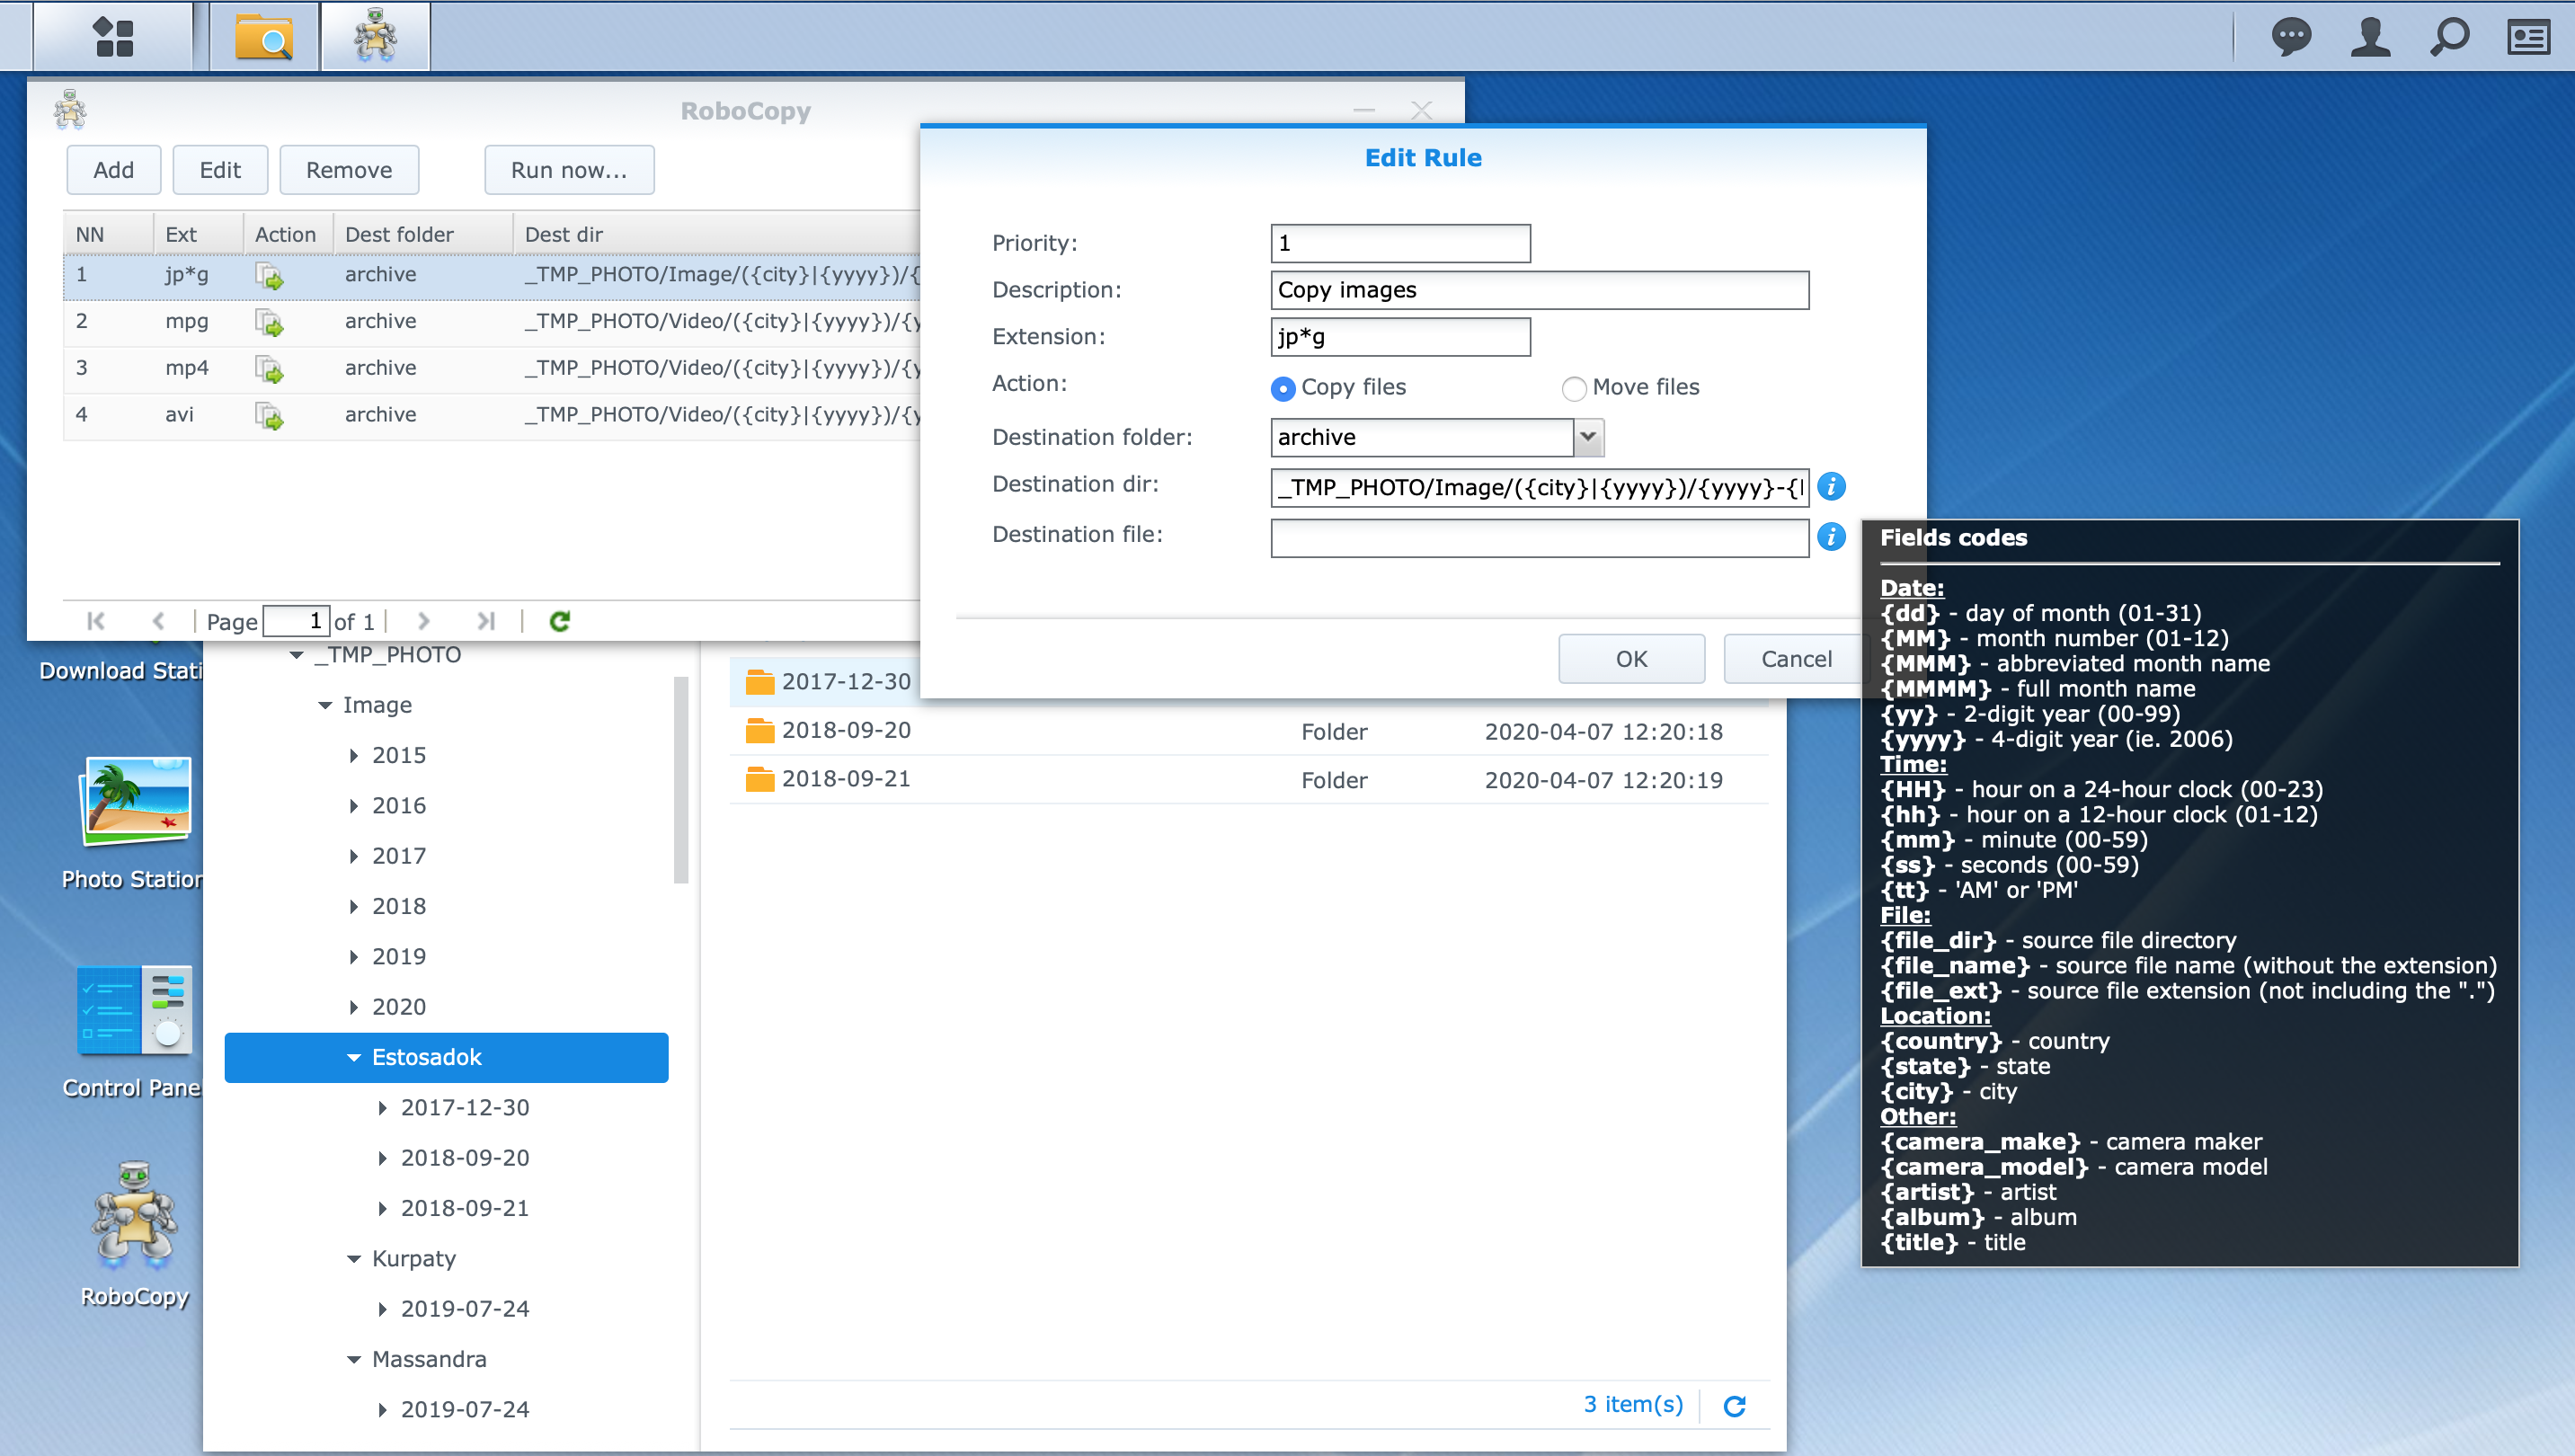Select rule row 4 with avi extension

coord(492,415)
